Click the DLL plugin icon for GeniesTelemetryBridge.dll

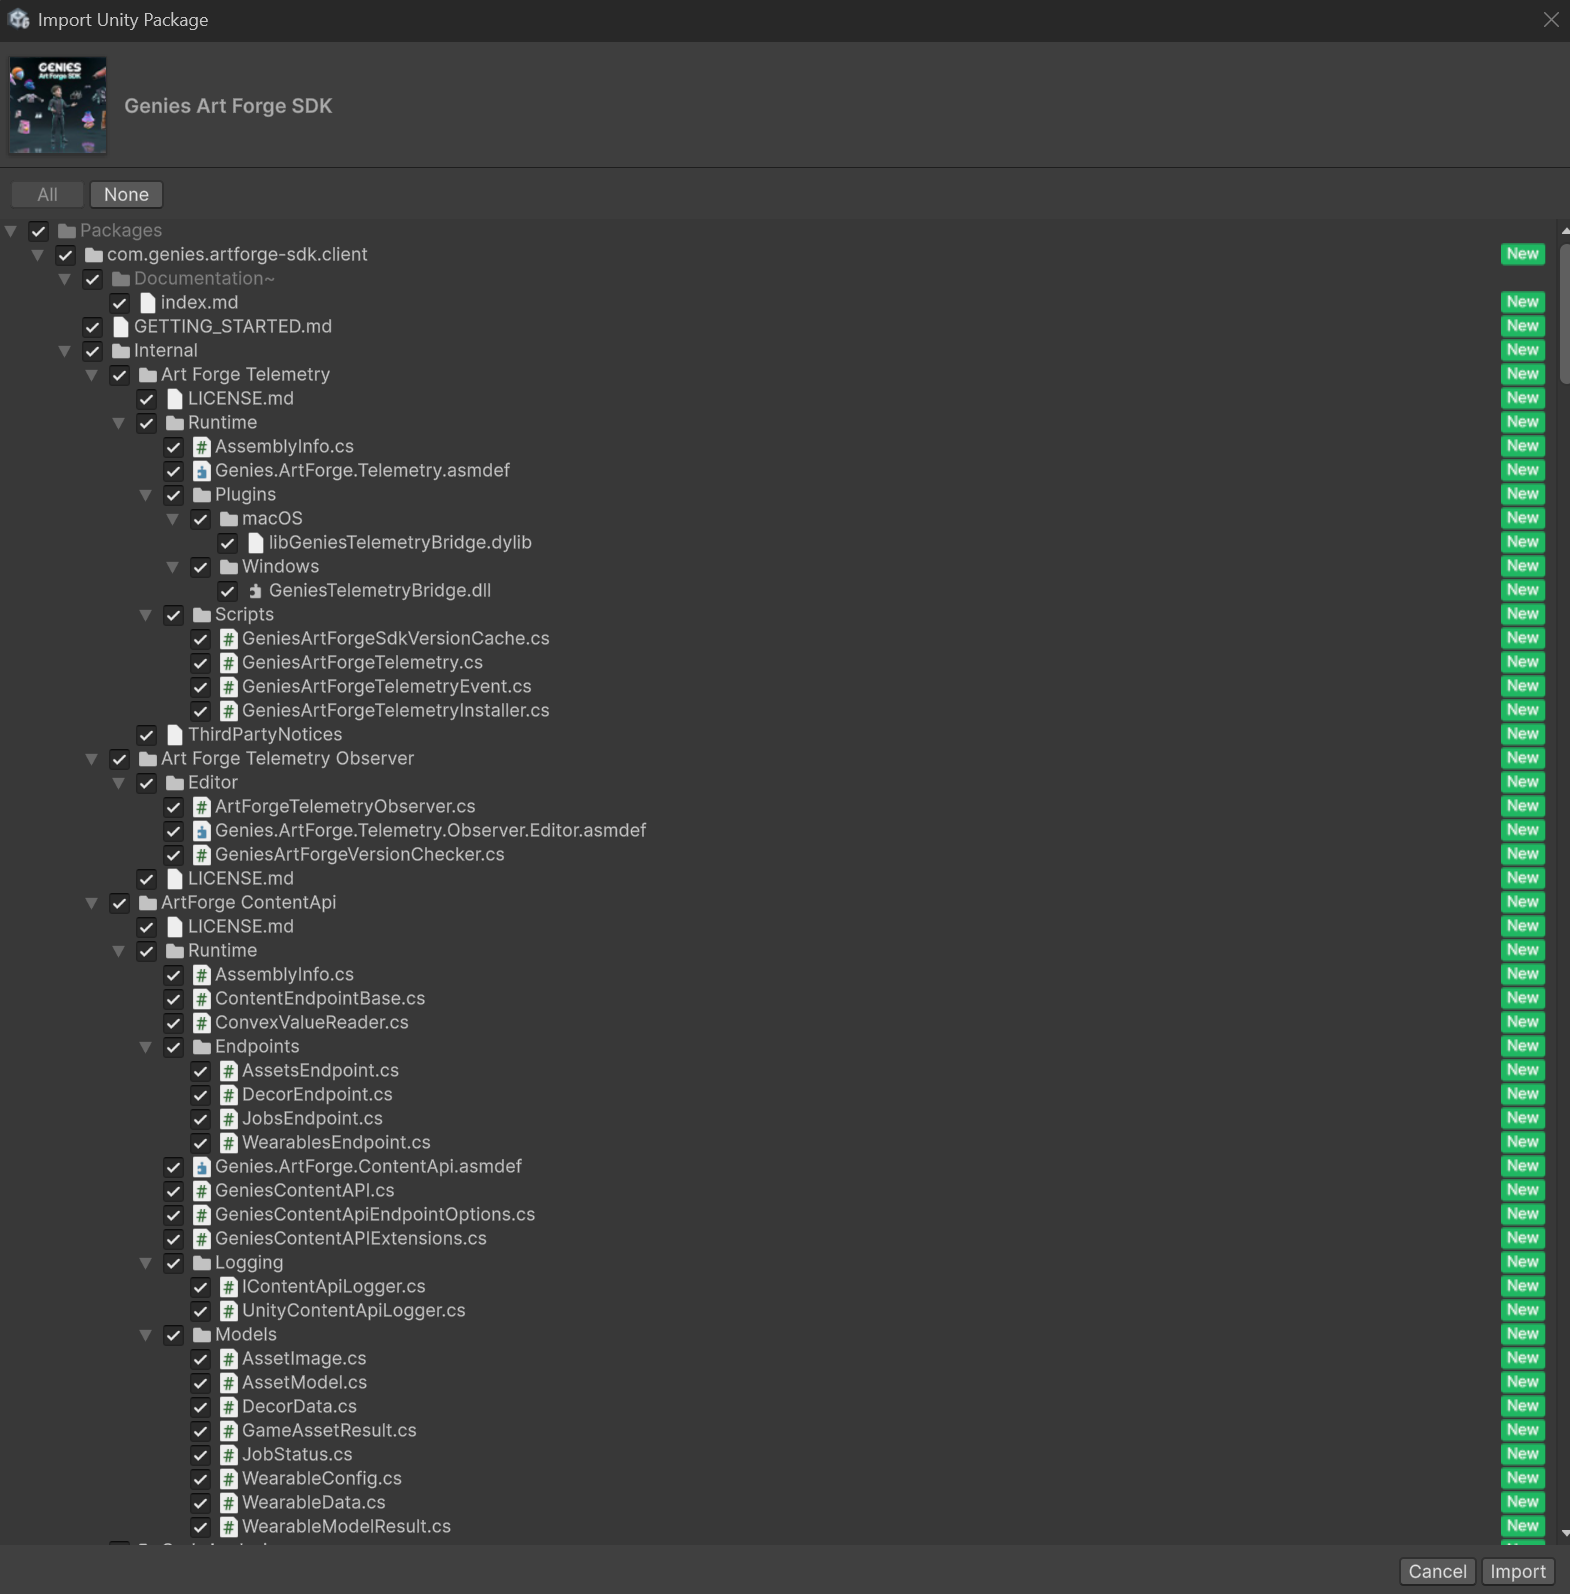pyautogui.click(x=256, y=591)
